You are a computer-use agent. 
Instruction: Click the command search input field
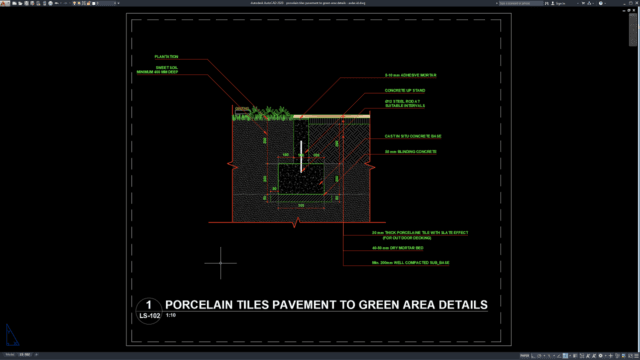[x=521, y=3]
